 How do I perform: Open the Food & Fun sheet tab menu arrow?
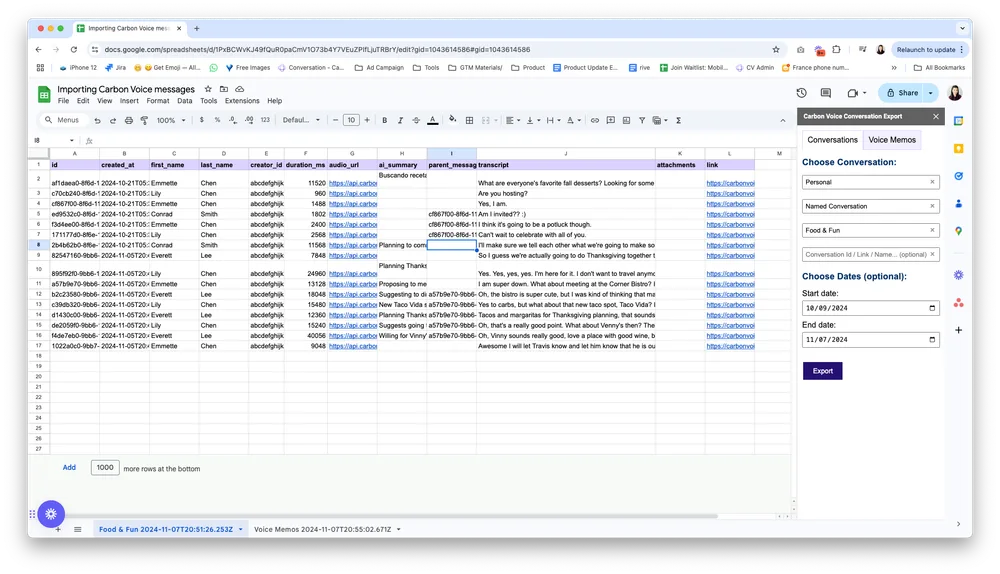tap(240, 529)
